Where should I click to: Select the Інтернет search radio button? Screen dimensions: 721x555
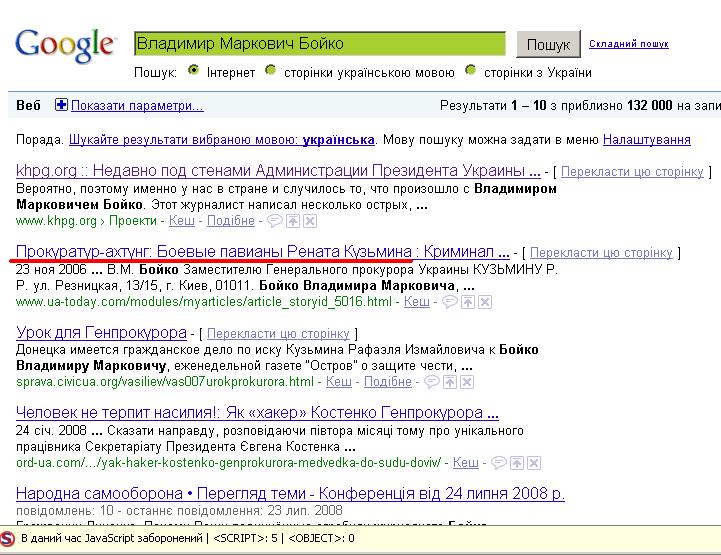coord(194,70)
